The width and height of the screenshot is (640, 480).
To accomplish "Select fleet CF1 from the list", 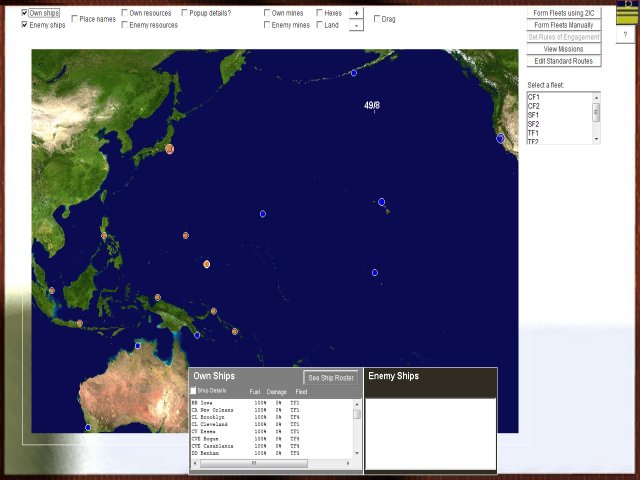I will point(534,97).
